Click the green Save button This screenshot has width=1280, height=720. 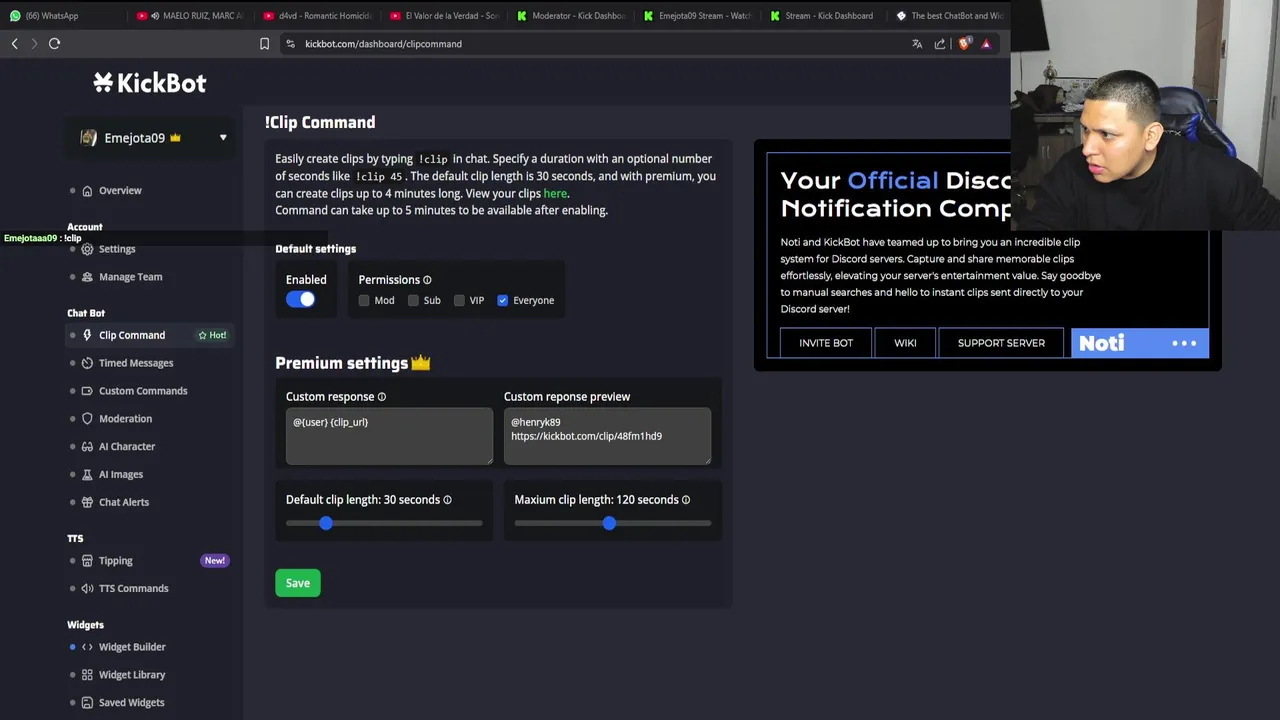point(298,583)
